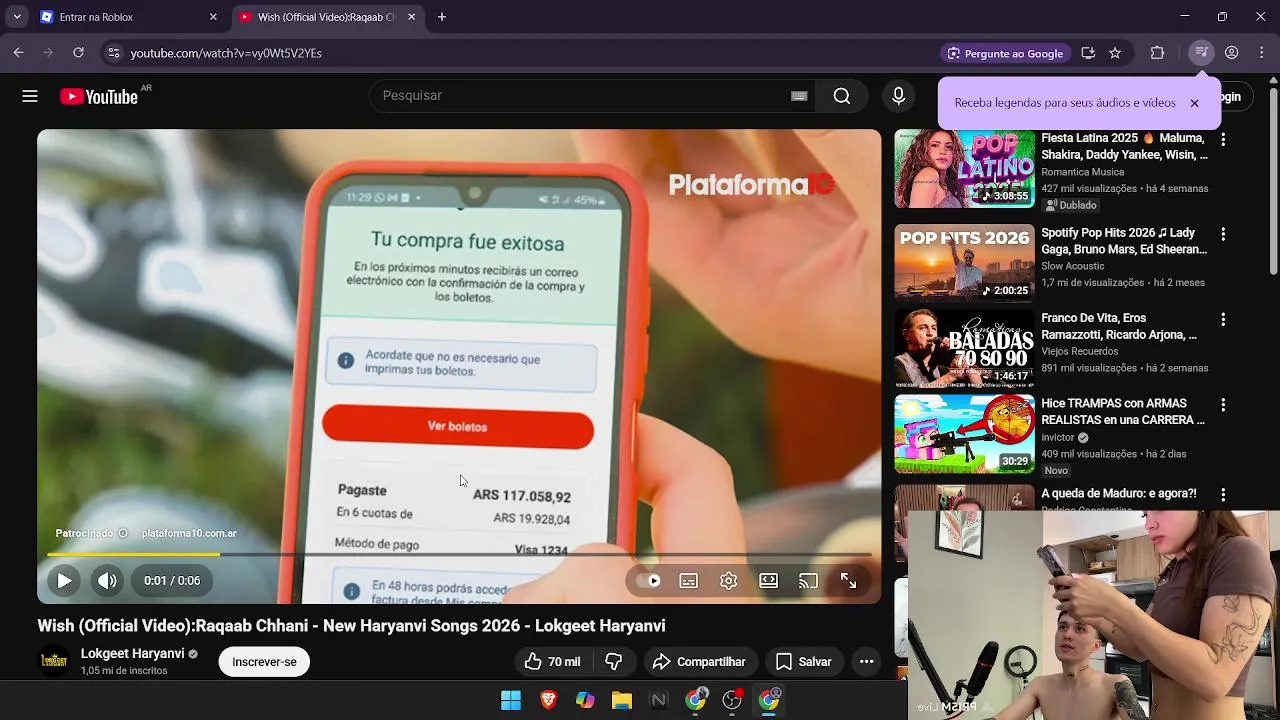Viewport: 1280px width, 720px height.
Task: Visit the plataforma10.com.ar sponsor link
Action: point(189,533)
